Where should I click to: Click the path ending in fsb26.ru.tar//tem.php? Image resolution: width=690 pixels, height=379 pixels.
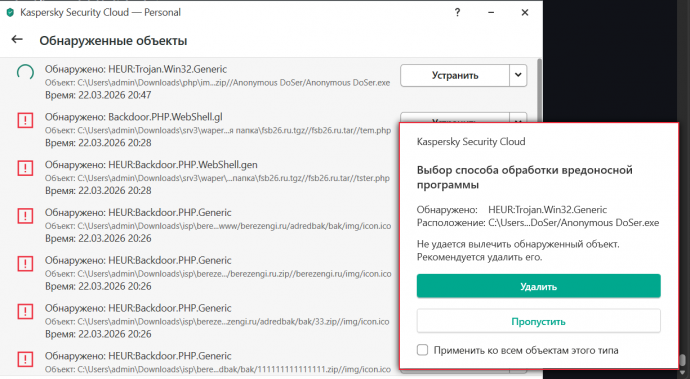pyautogui.click(x=218, y=130)
